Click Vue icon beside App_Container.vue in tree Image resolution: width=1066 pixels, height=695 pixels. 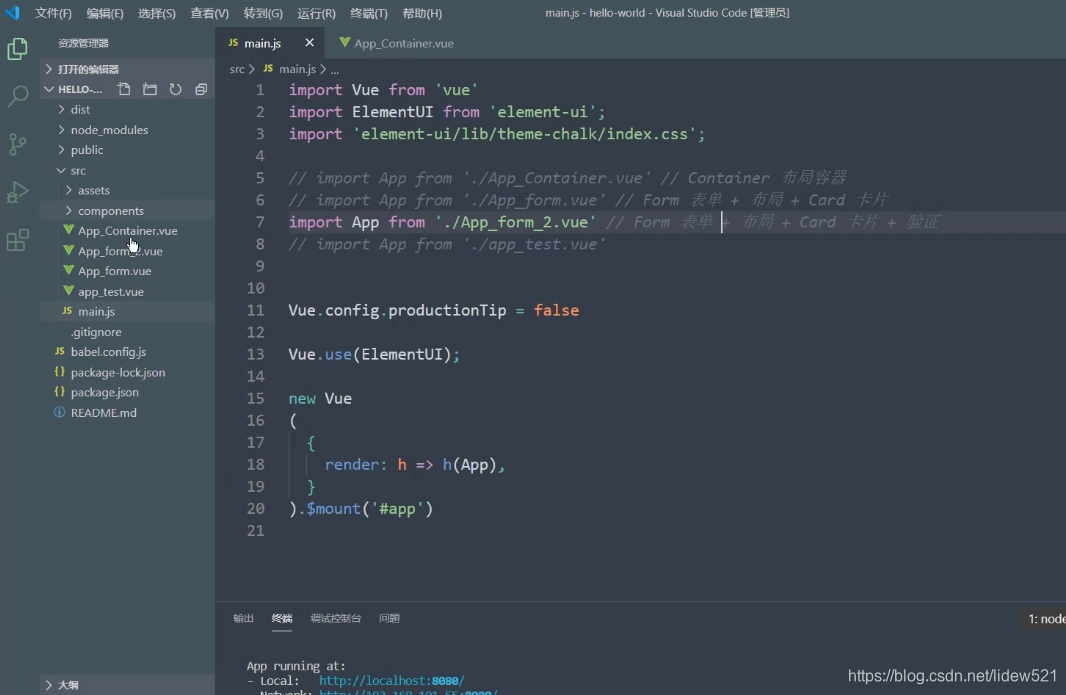(x=68, y=230)
